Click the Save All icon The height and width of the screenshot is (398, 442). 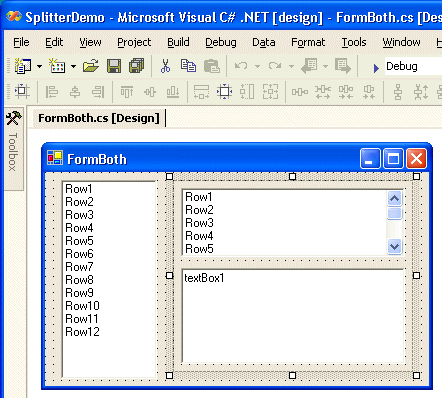click(136, 66)
